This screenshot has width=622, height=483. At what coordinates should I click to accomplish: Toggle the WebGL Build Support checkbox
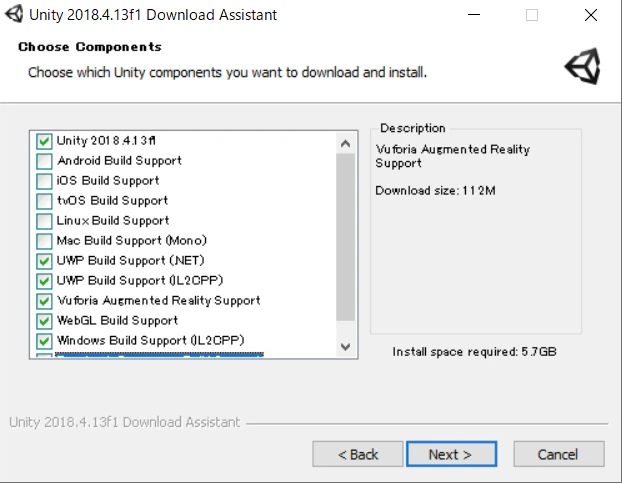tap(44, 321)
